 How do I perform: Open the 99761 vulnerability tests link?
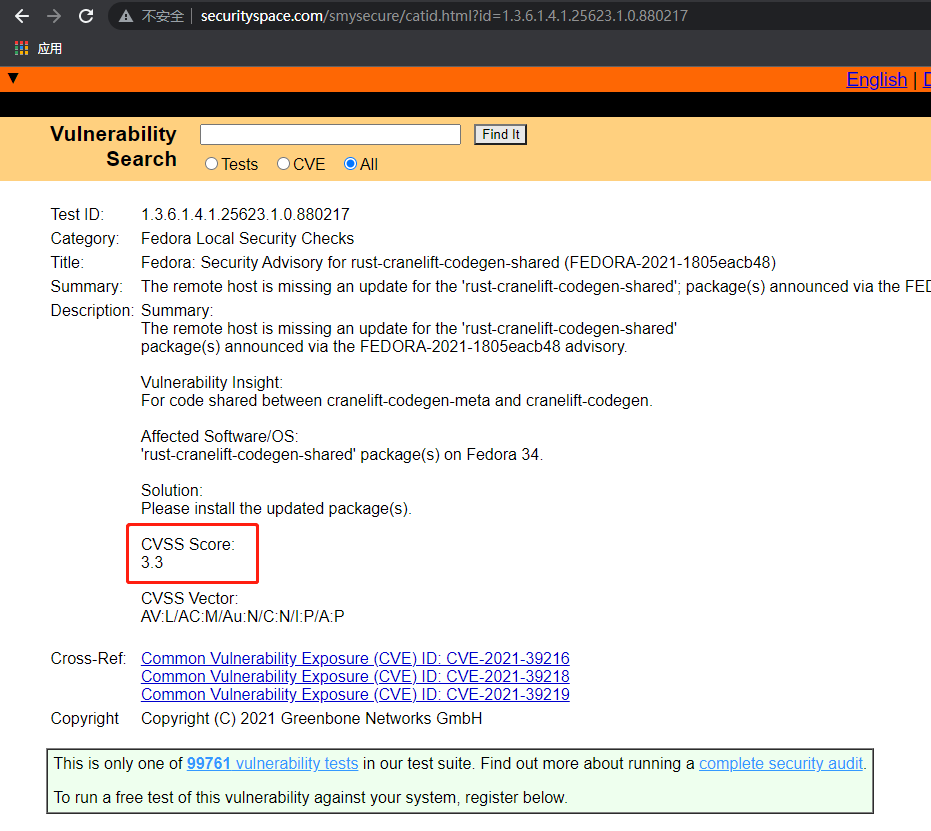click(x=273, y=763)
